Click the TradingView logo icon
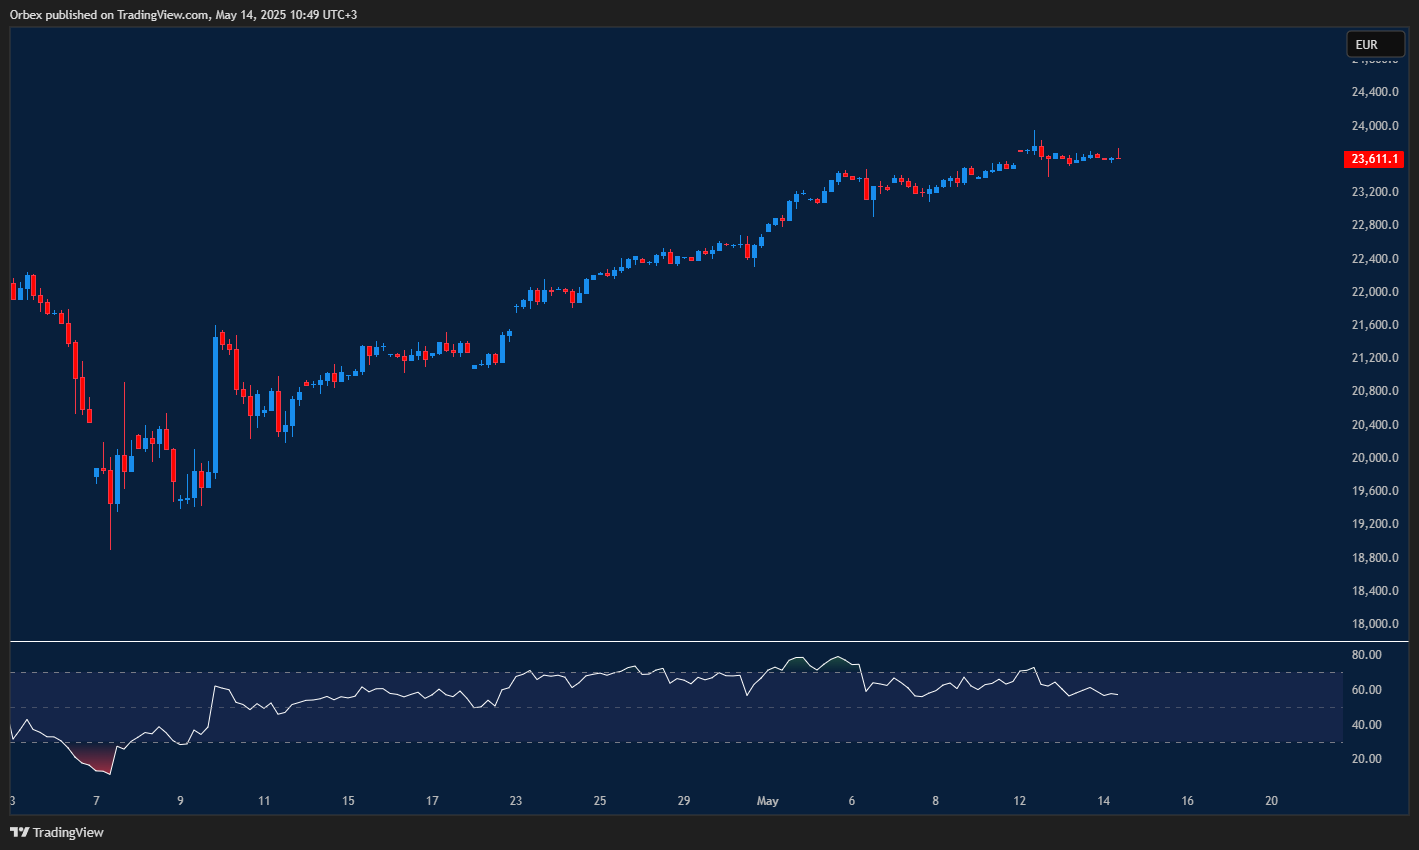The width and height of the screenshot is (1419, 850). tap(19, 832)
